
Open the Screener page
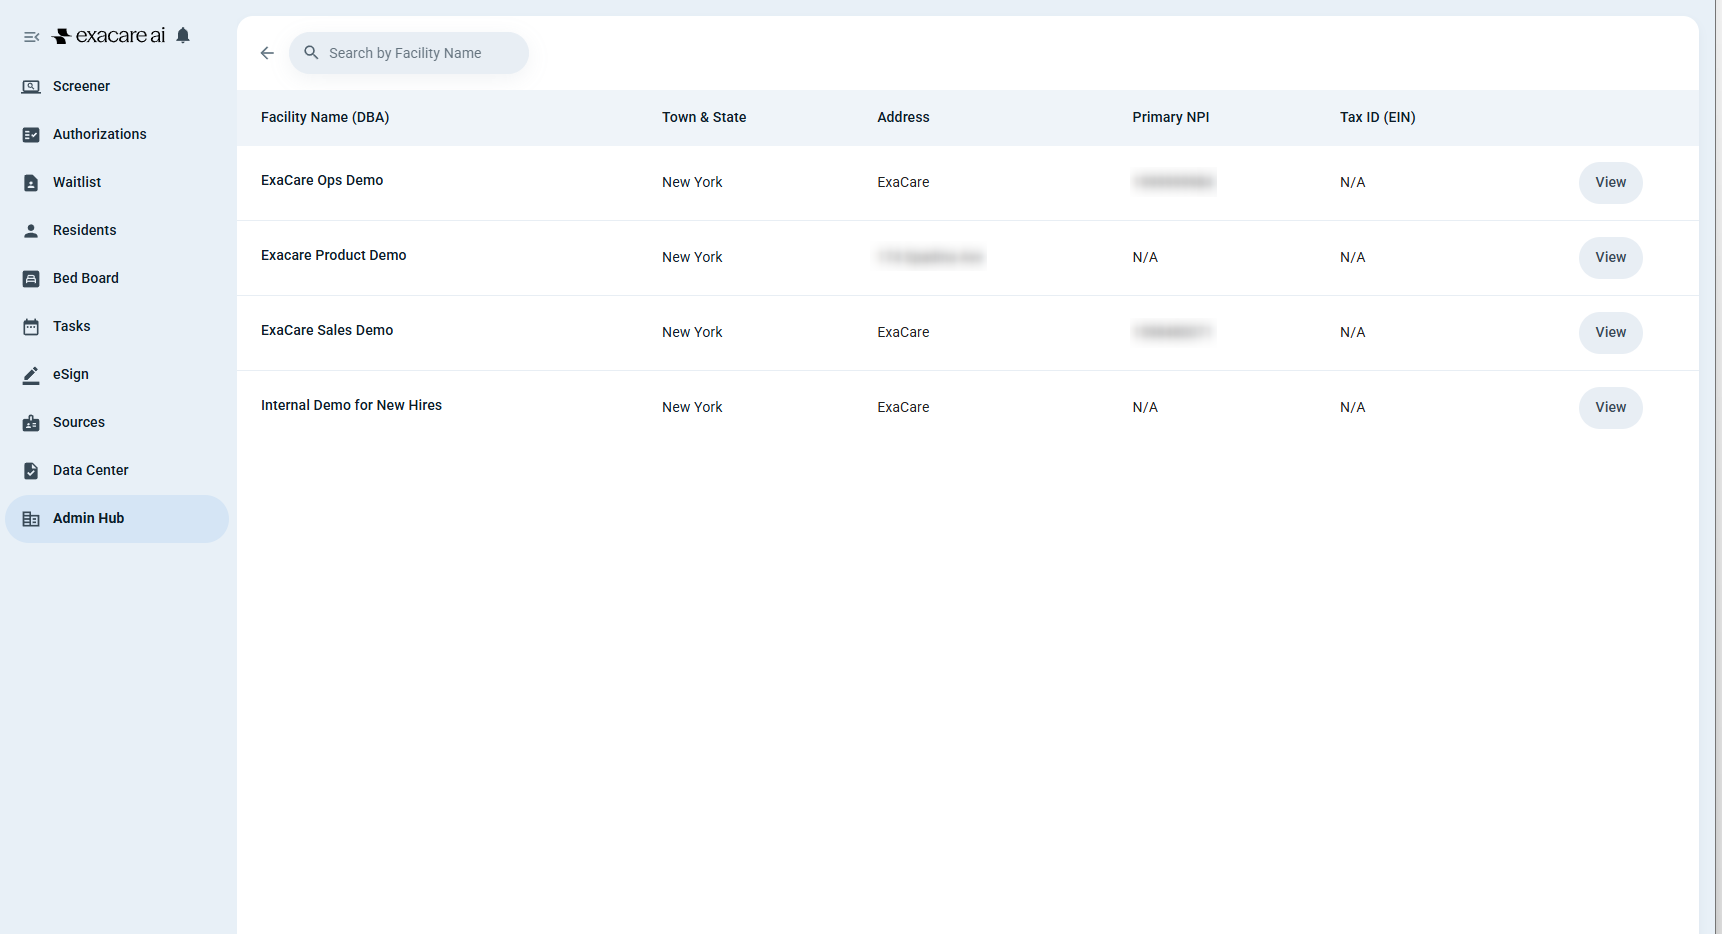pyautogui.click(x=117, y=87)
